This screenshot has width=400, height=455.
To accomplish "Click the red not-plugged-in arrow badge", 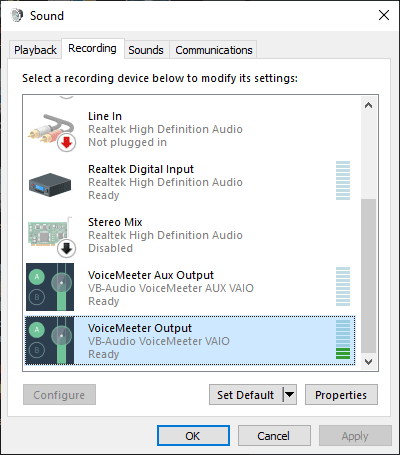I will [66, 143].
